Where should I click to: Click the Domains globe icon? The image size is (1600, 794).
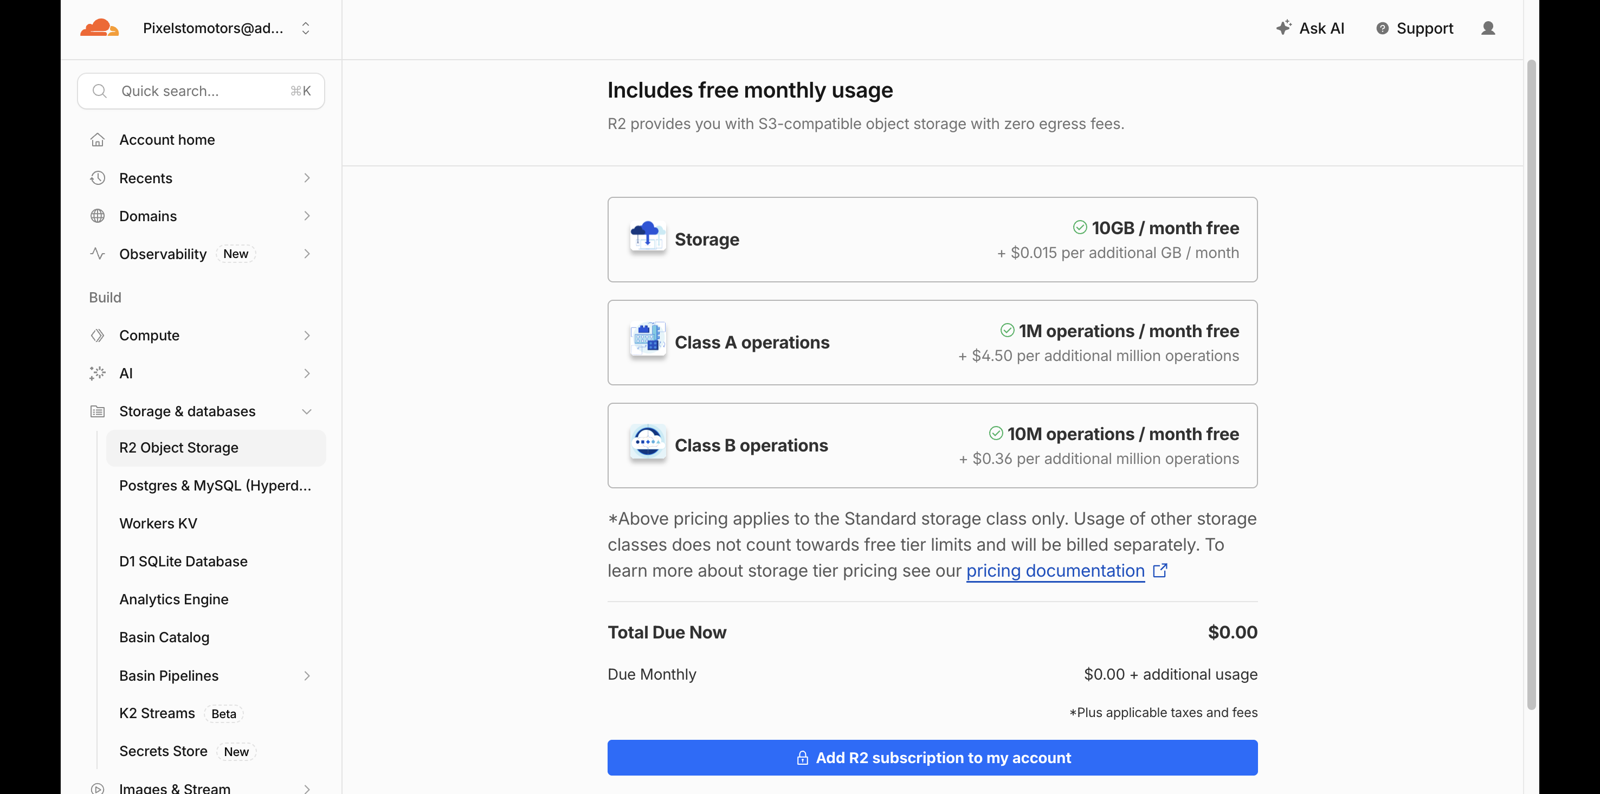(97, 216)
